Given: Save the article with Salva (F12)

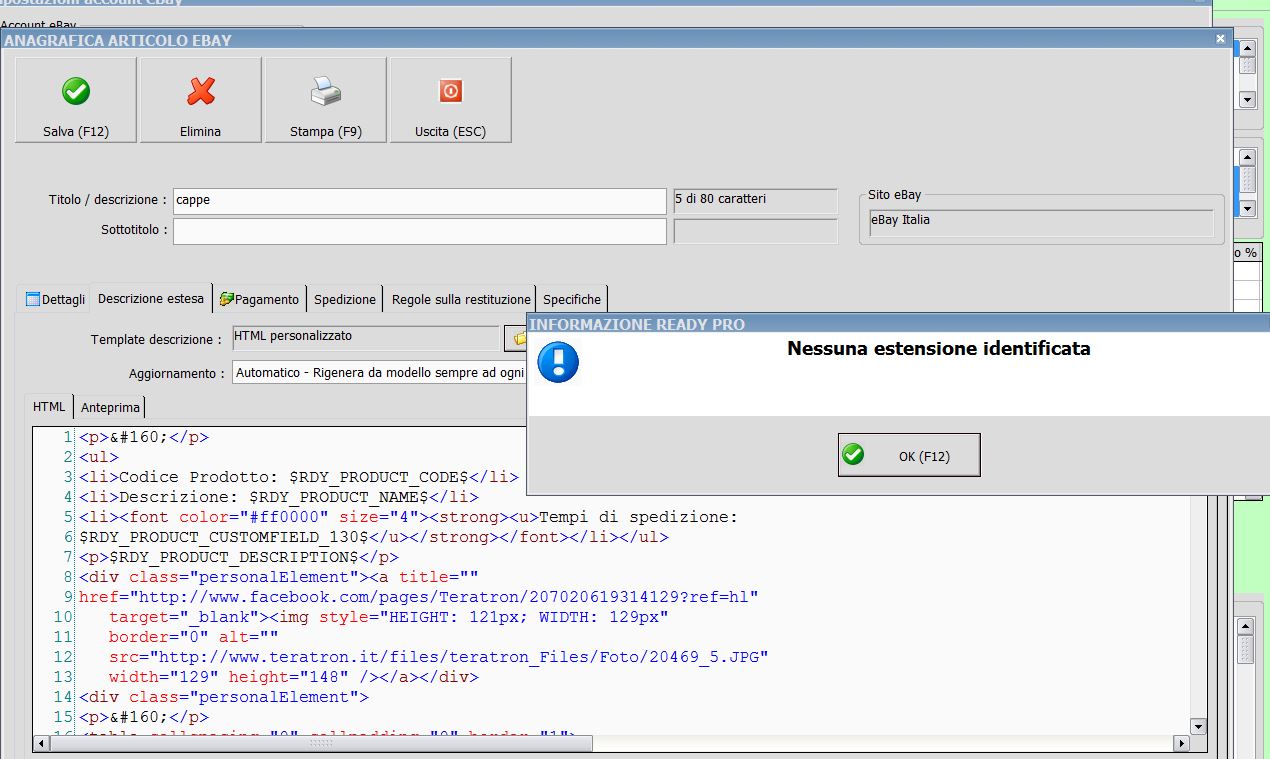Looking at the screenshot, I should coord(76,100).
